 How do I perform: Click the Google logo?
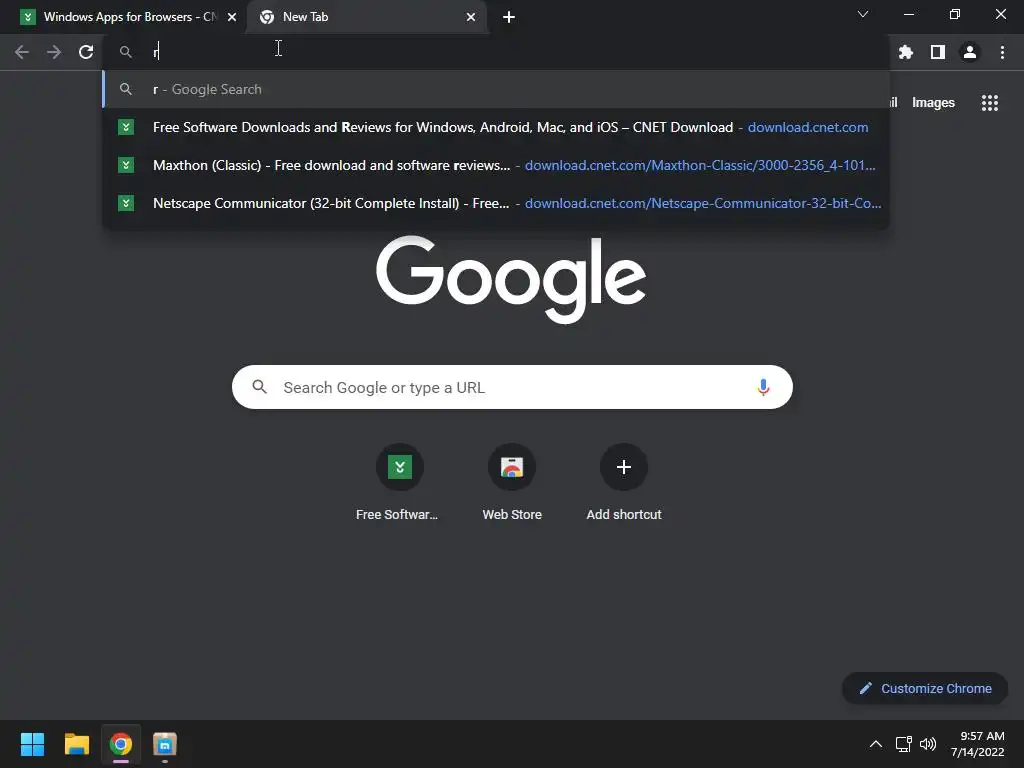coord(511,279)
